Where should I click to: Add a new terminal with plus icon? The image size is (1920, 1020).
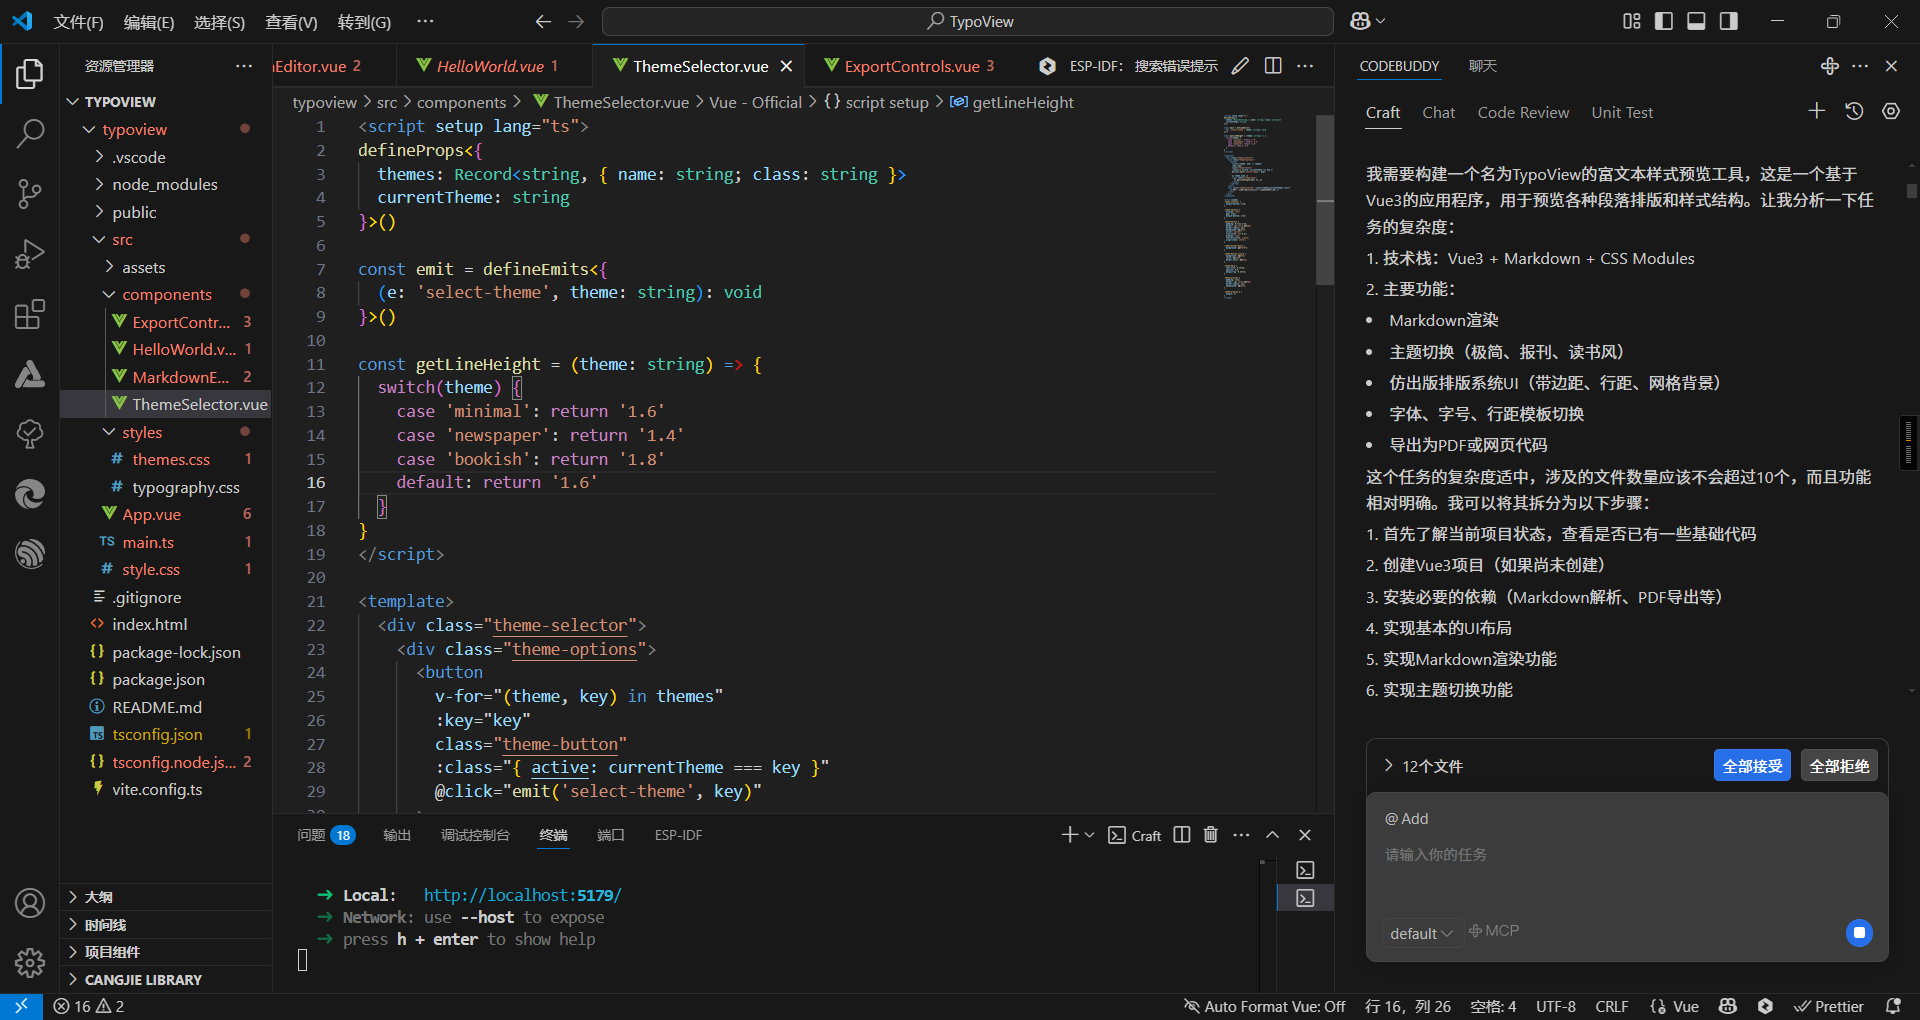click(1069, 835)
